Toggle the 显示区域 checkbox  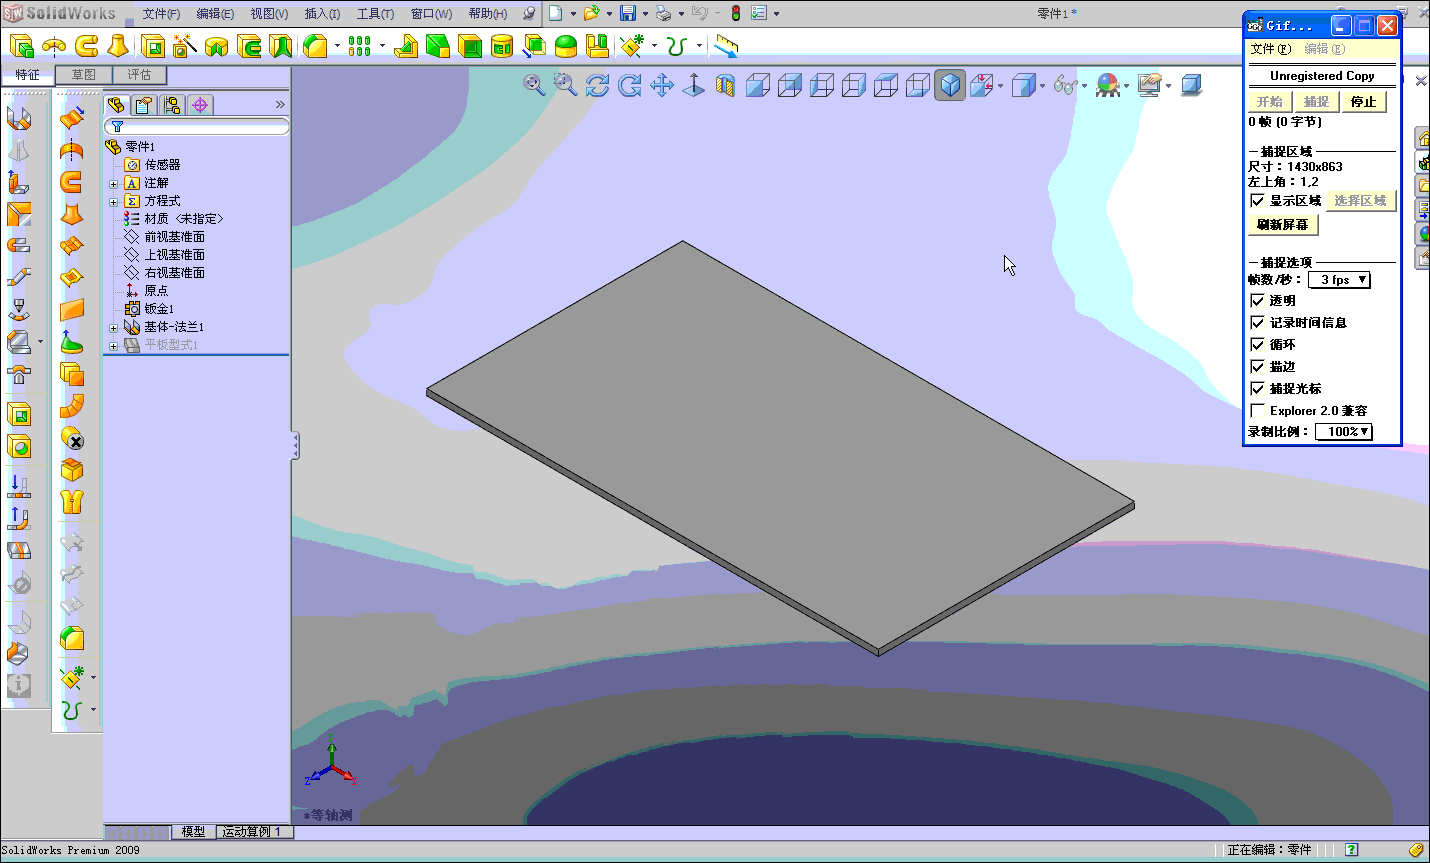pos(1258,200)
